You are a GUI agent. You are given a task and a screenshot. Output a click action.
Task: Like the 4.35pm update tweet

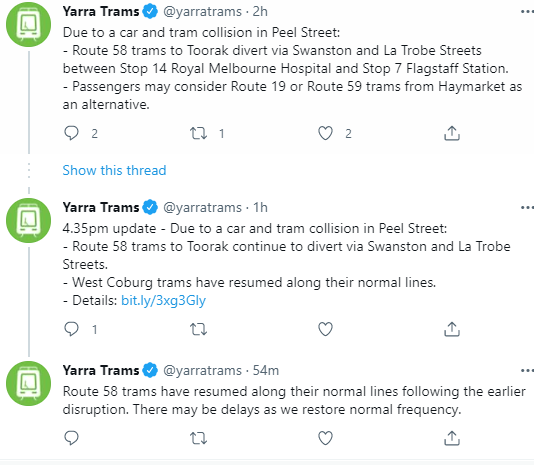[x=325, y=329]
